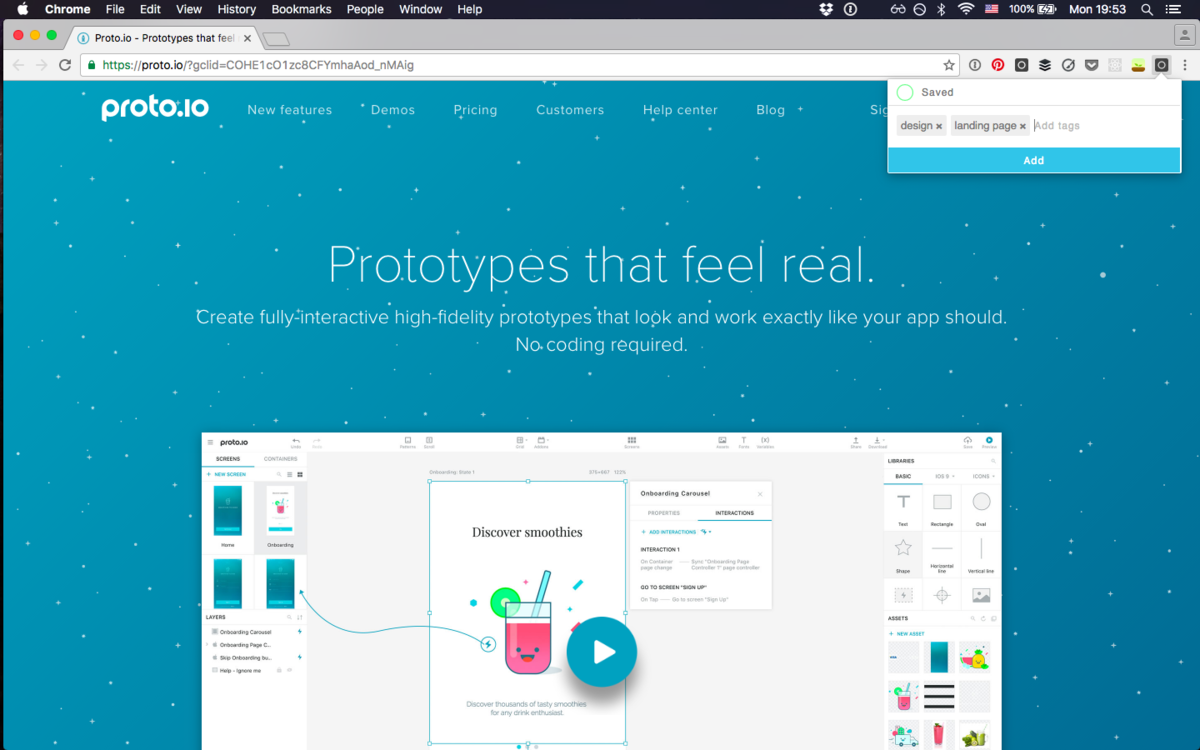Expand the Onboarding Page C layer
The height and width of the screenshot is (750, 1200).
coord(206,645)
